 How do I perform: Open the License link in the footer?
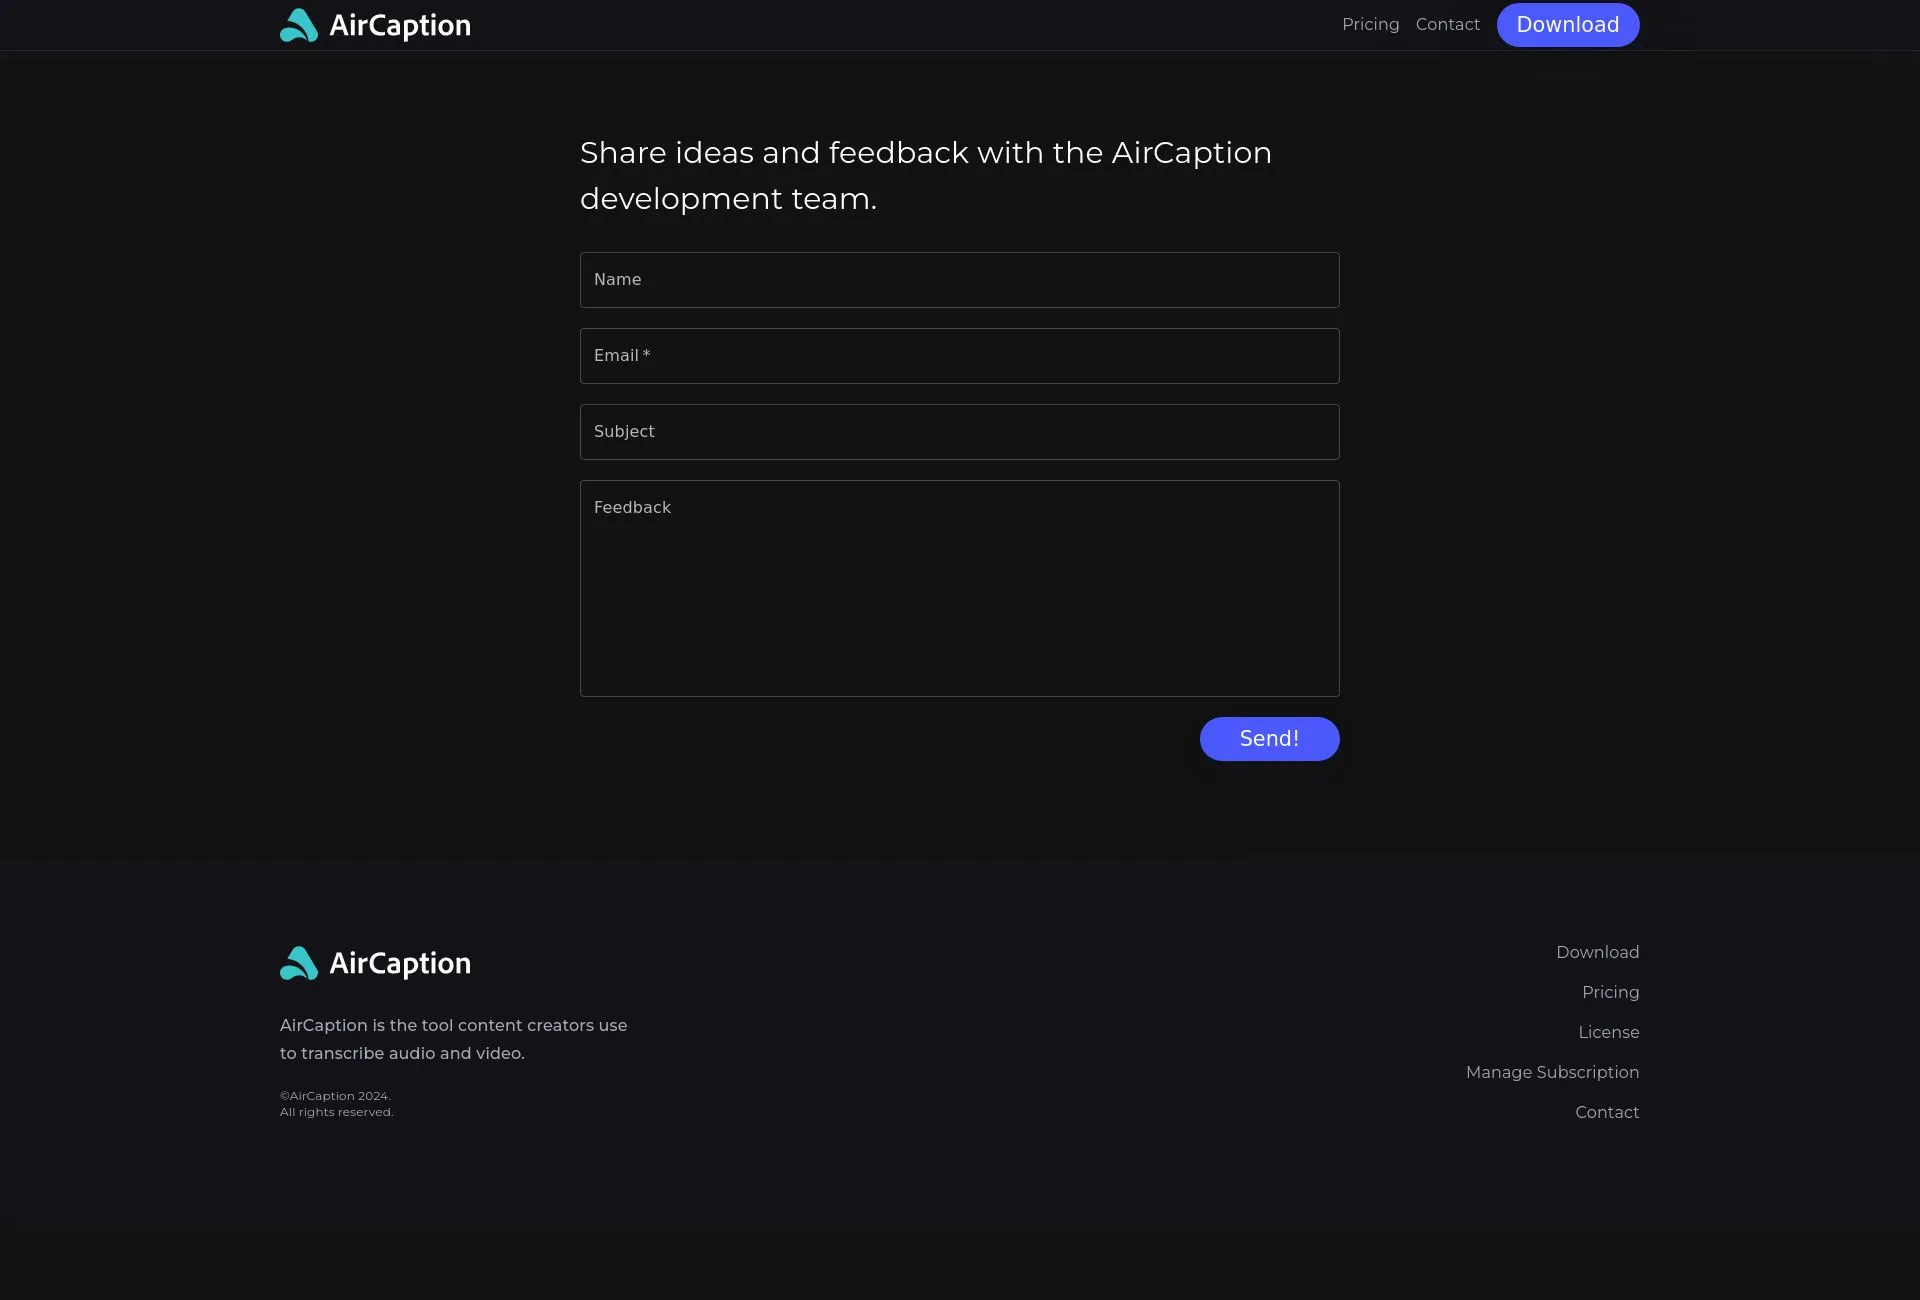click(x=1608, y=1032)
